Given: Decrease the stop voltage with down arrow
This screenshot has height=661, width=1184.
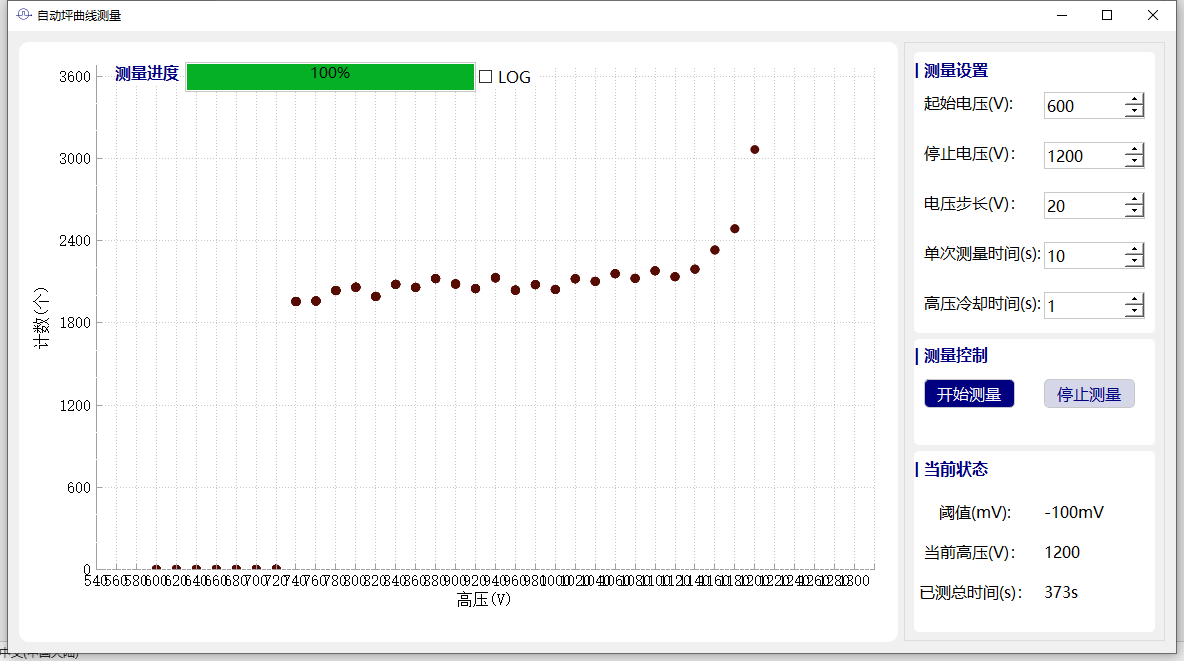Looking at the screenshot, I should 1134,162.
